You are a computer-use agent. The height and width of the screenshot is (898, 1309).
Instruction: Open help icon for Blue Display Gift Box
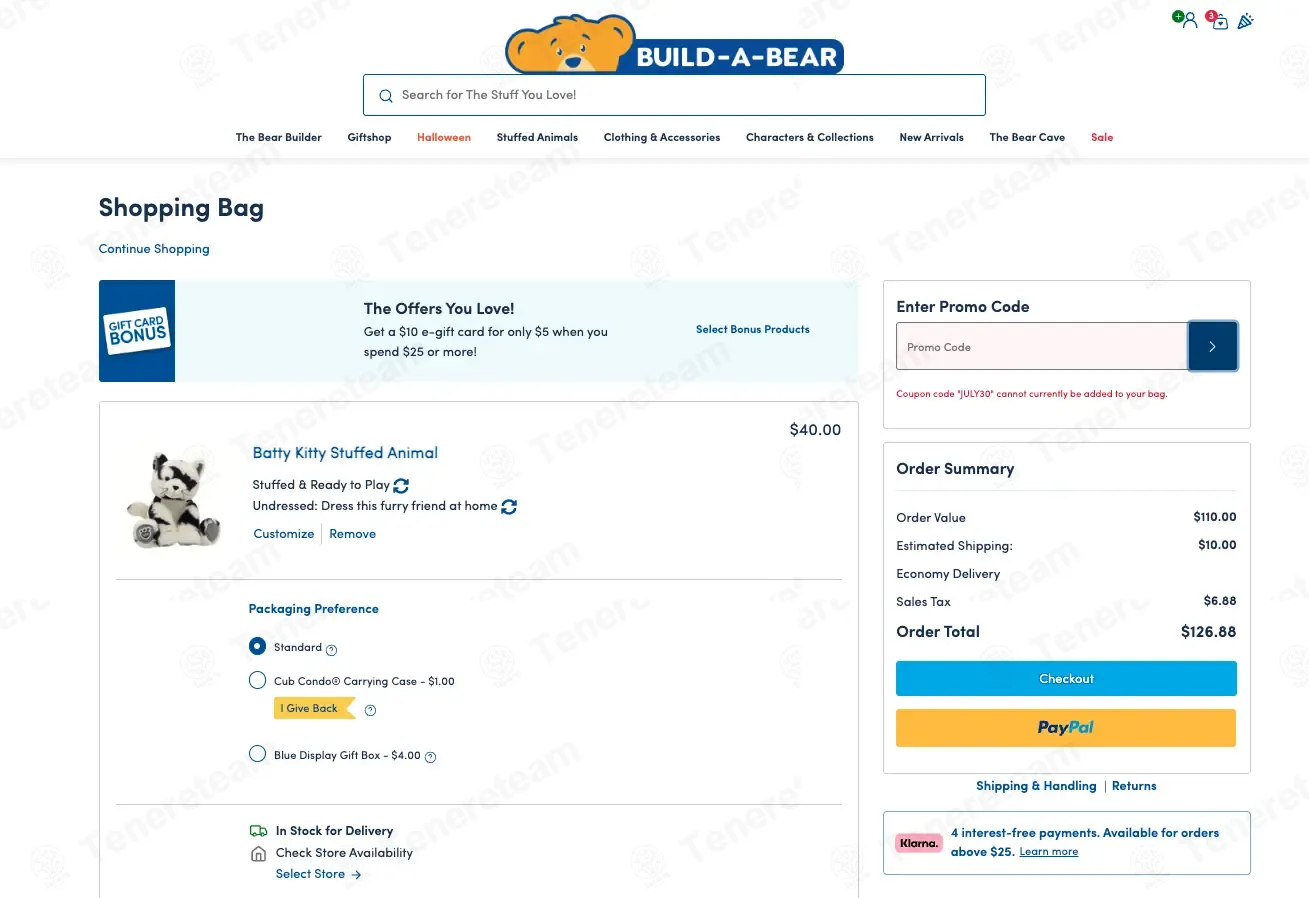click(x=431, y=757)
